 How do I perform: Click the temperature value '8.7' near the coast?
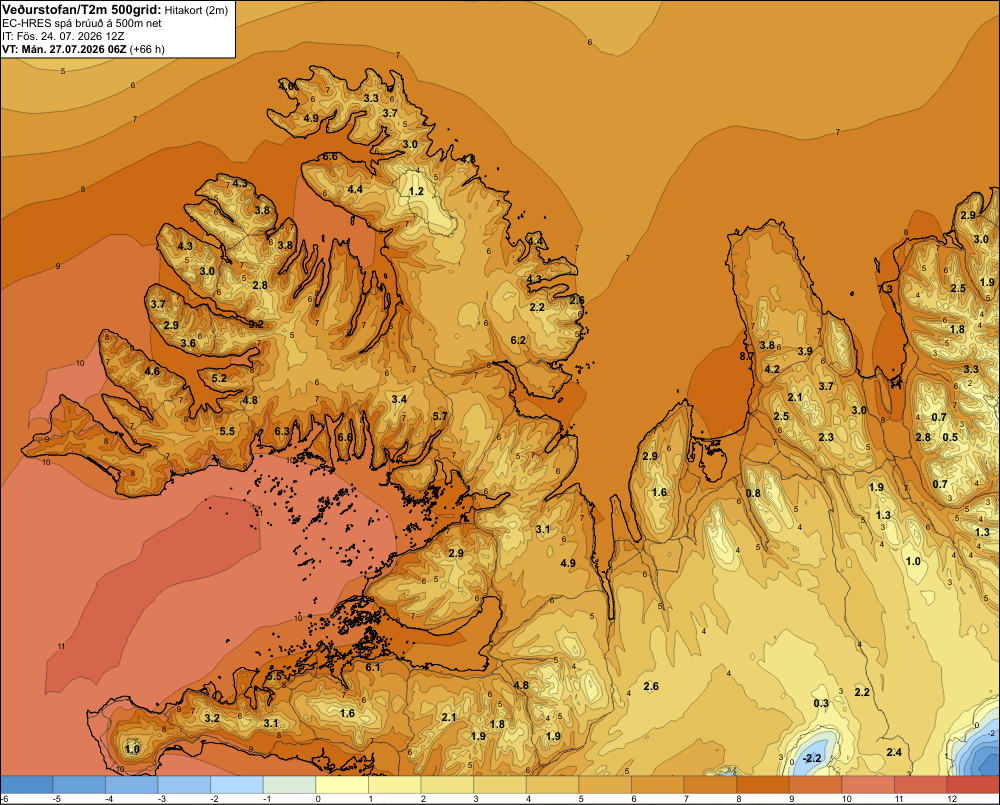tap(746, 356)
